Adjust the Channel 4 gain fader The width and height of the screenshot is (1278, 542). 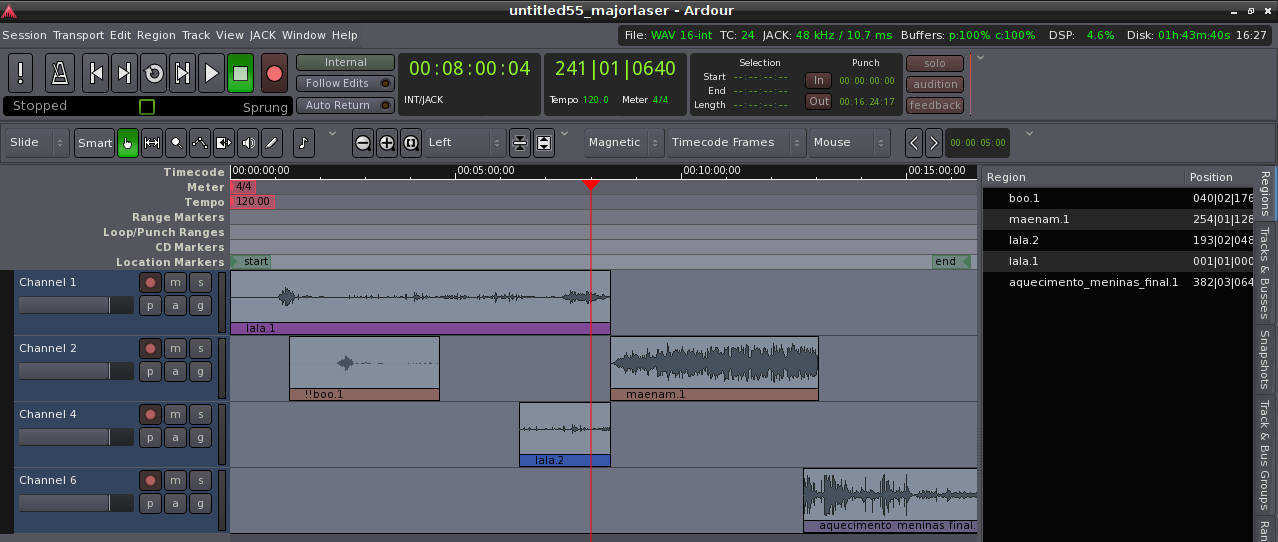click(x=75, y=437)
